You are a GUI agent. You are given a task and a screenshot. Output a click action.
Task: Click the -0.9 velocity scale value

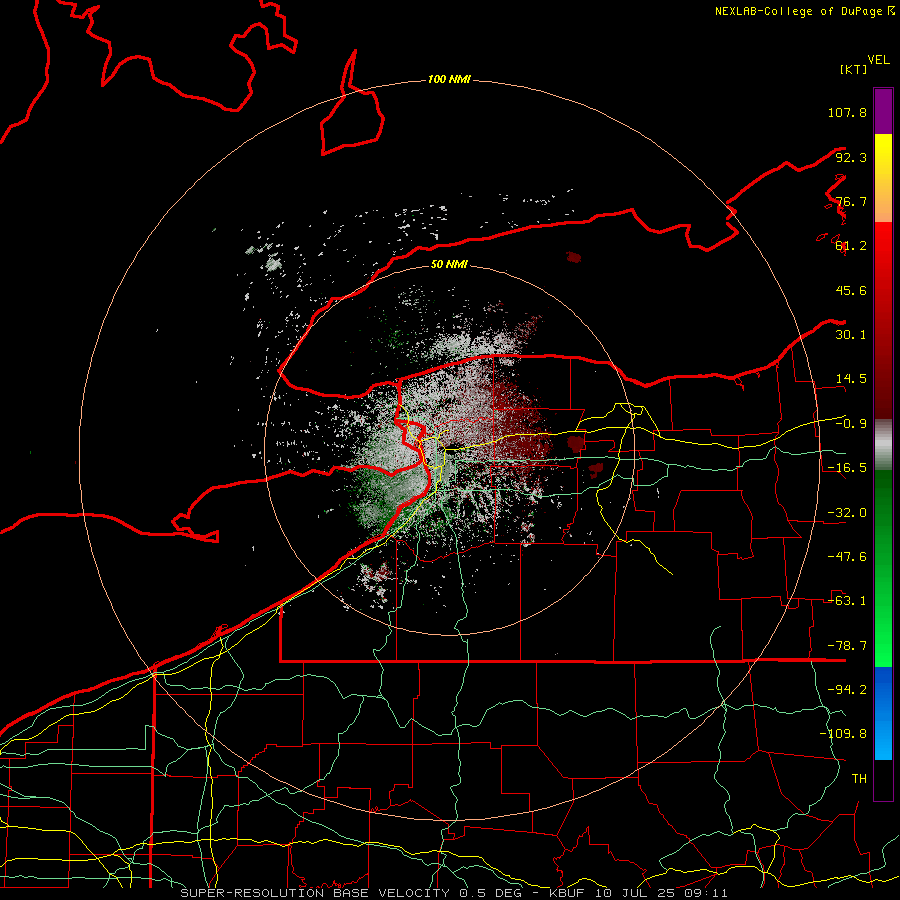851,424
